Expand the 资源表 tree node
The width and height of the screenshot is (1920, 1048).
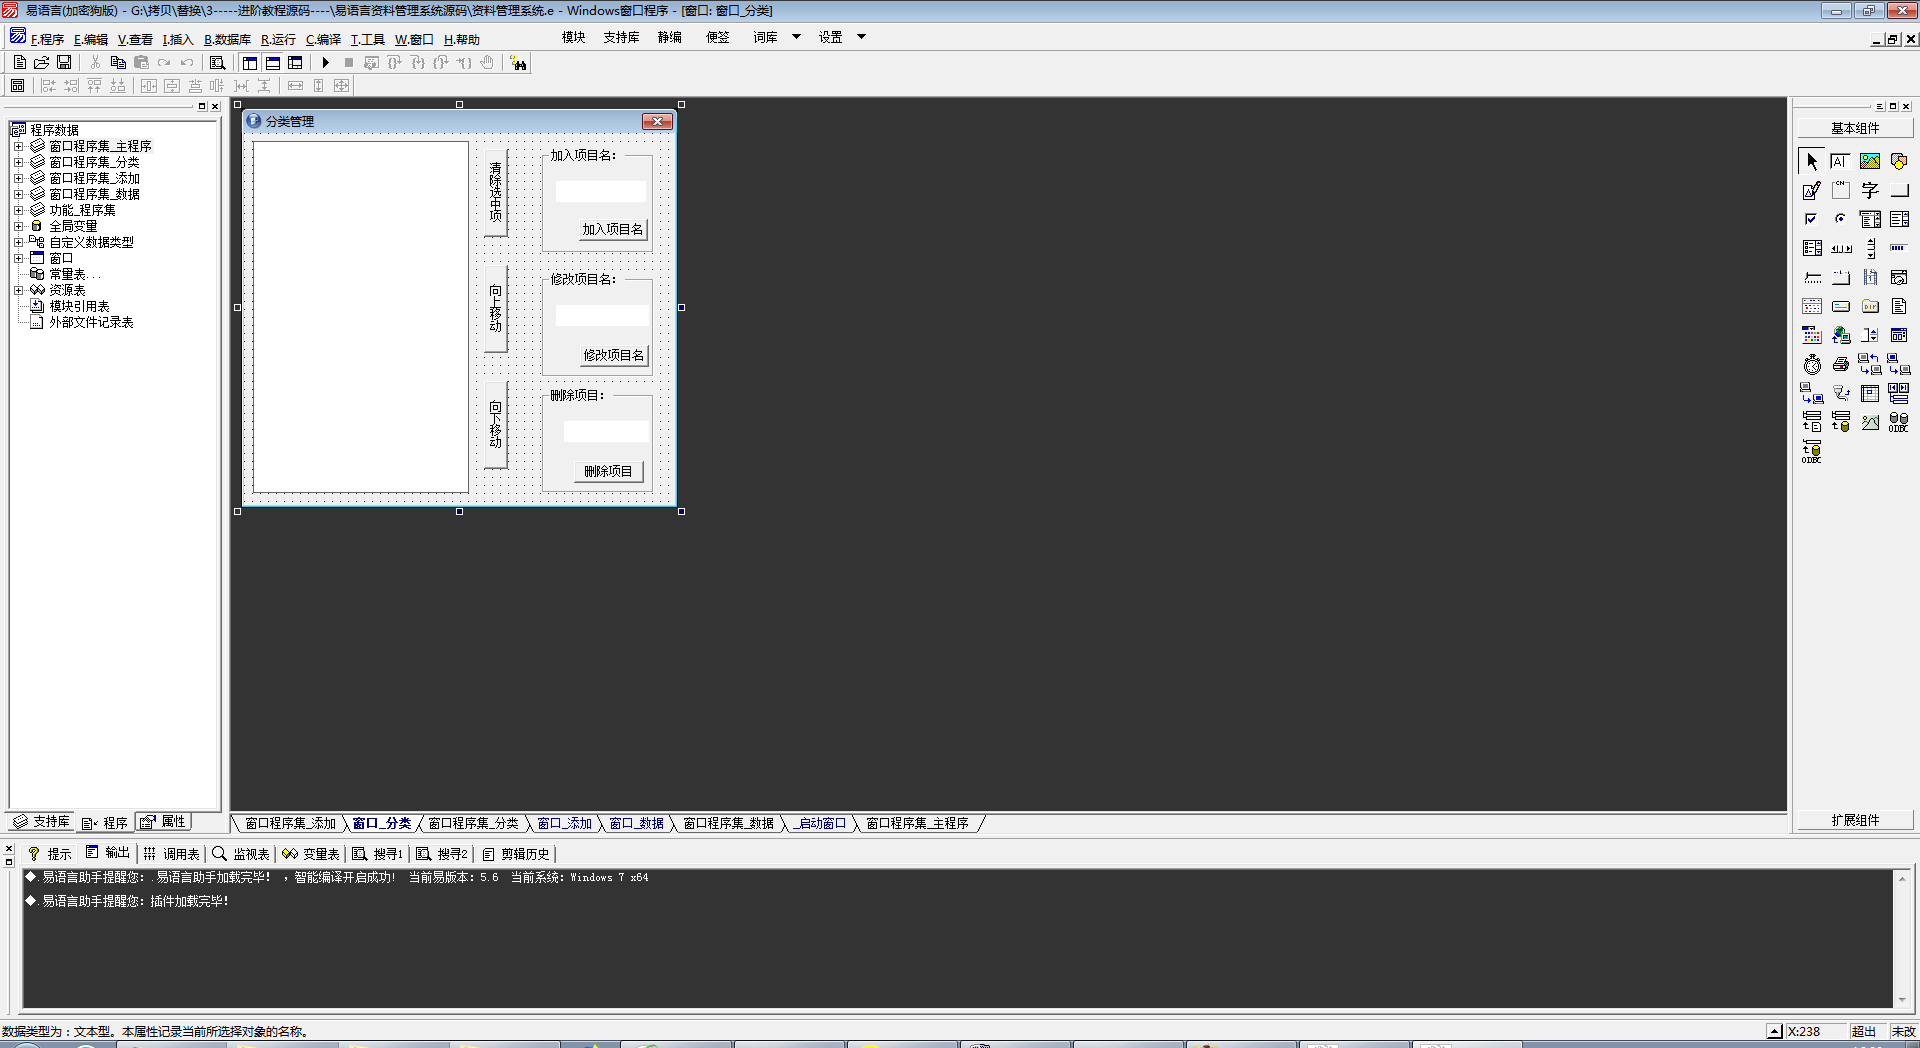click(x=18, y=290)
